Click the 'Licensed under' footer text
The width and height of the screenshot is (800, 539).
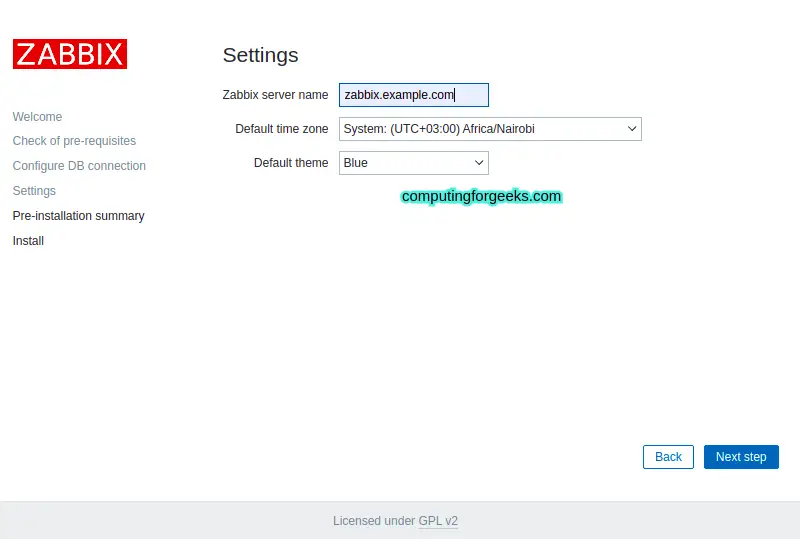click(374, 521)
